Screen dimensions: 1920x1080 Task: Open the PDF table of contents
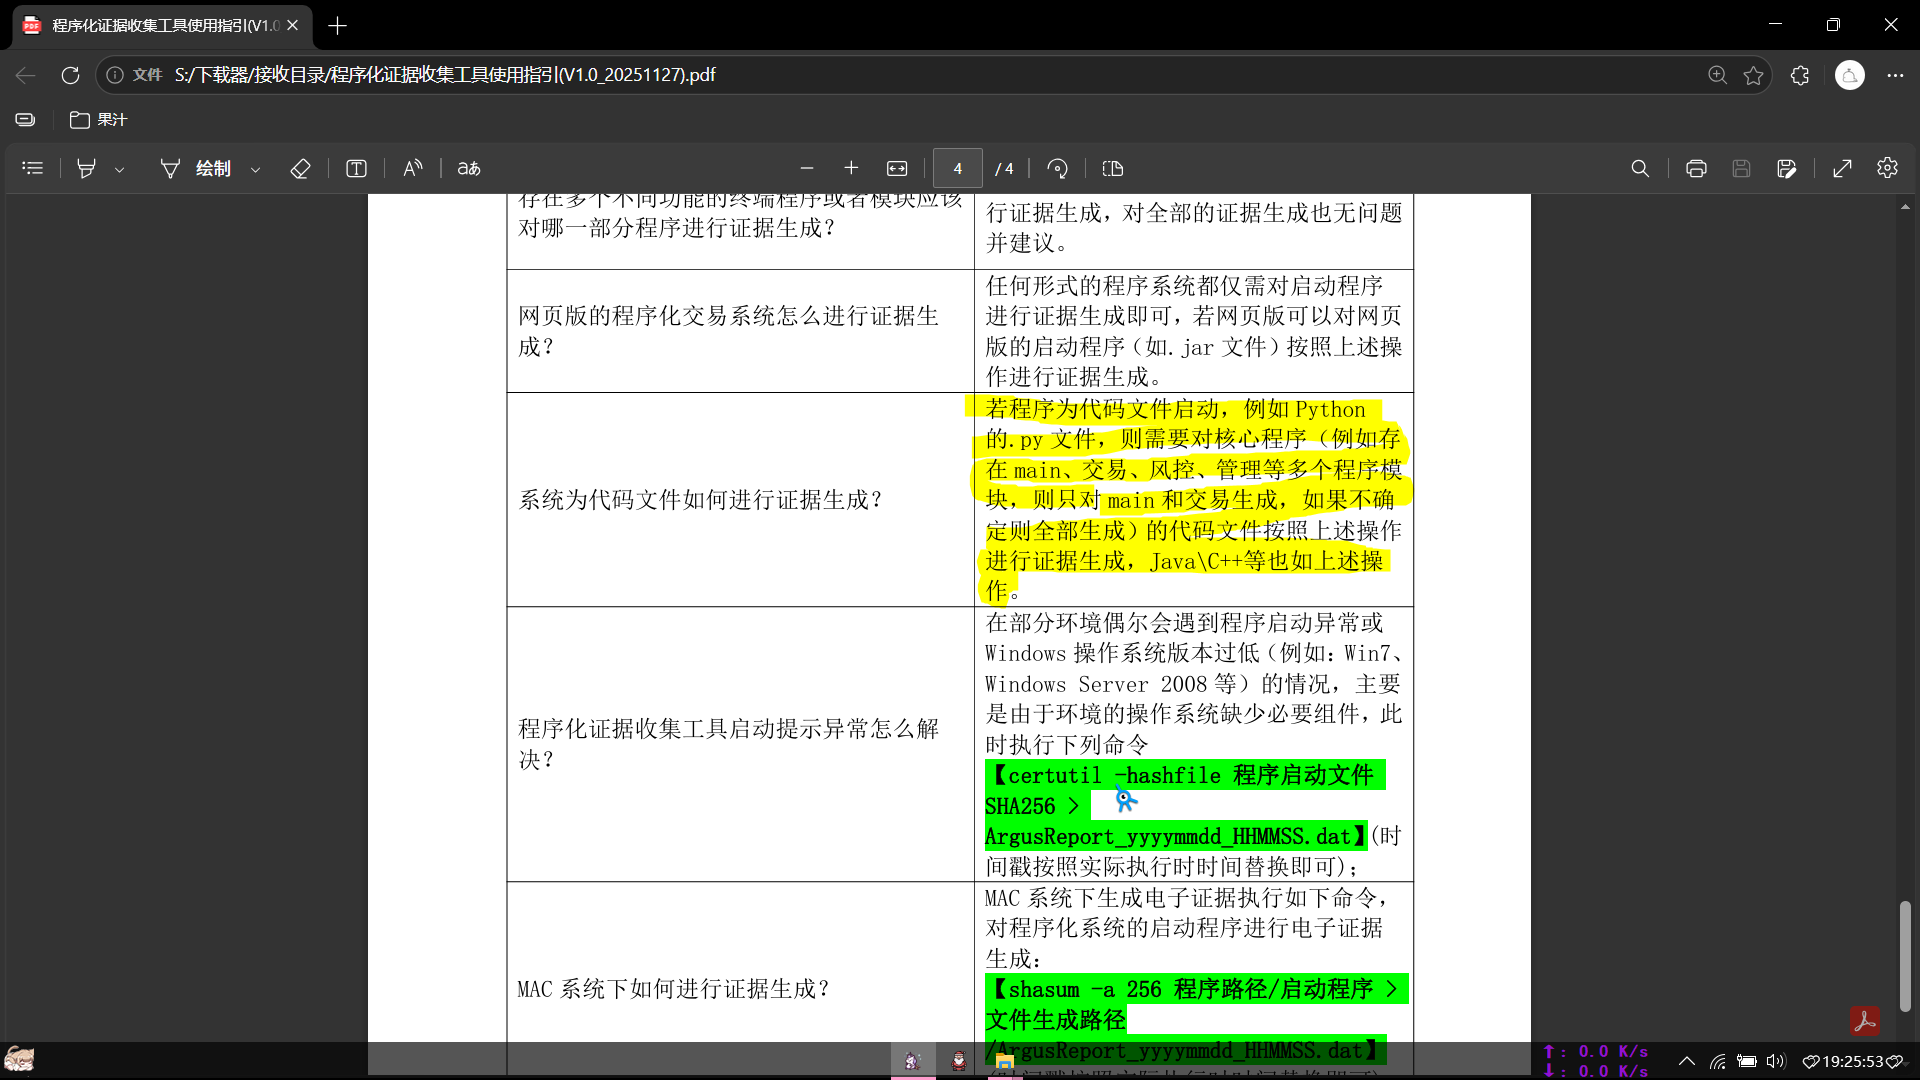(x=33, y=168)
